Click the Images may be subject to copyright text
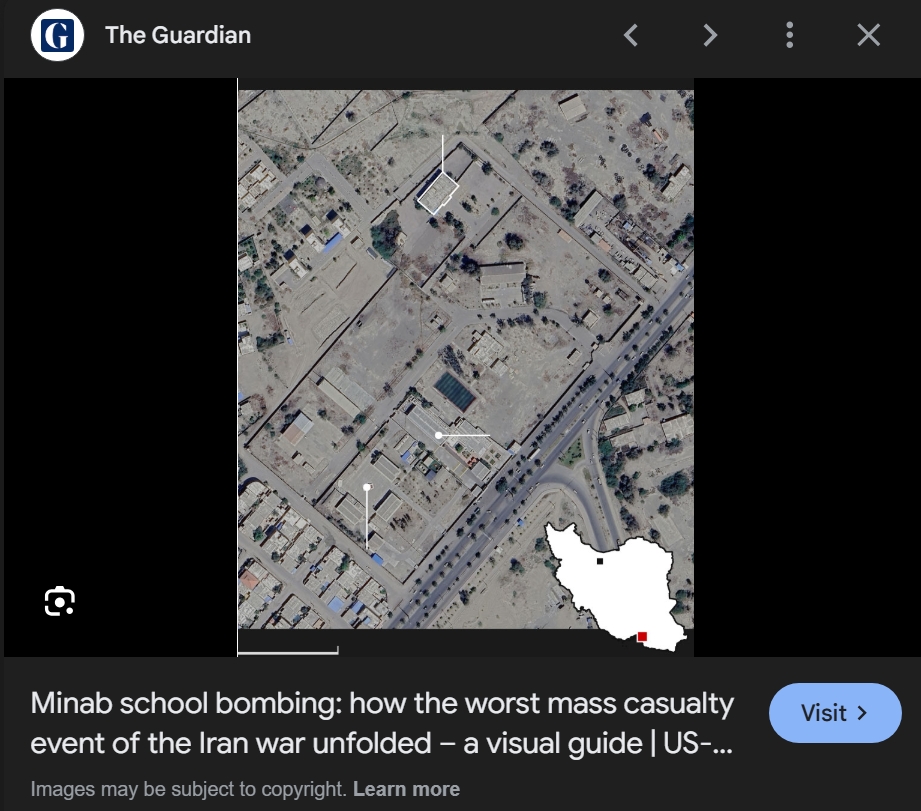The image size is (921, 811). (189, 789)
